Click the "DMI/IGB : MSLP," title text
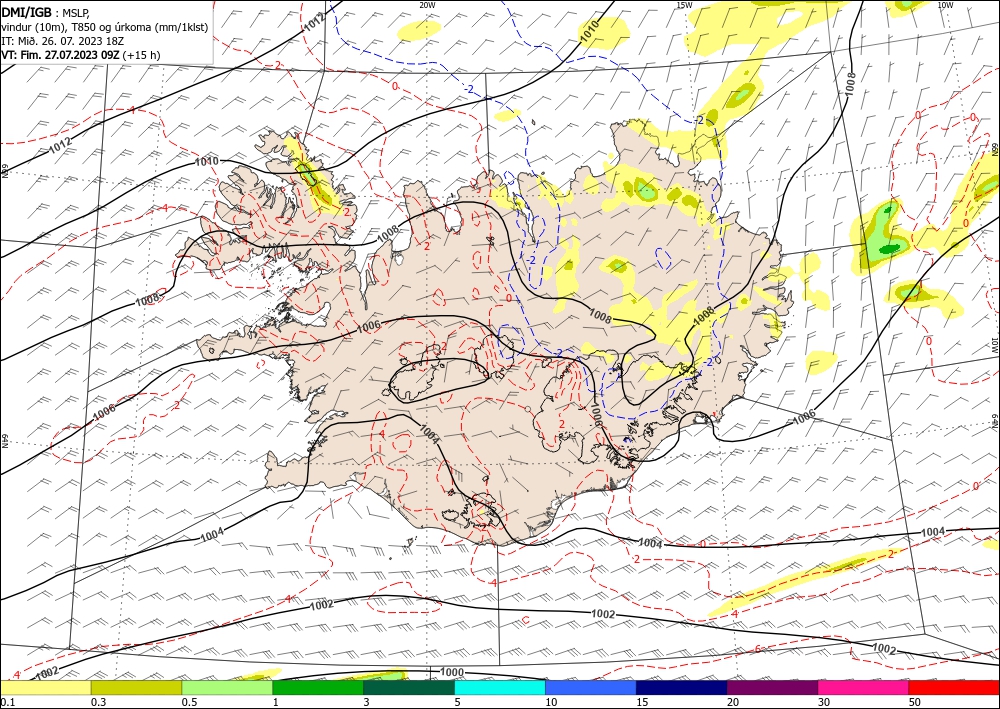Viewport: 1000px width, 709px height. [x=45, y=11]
